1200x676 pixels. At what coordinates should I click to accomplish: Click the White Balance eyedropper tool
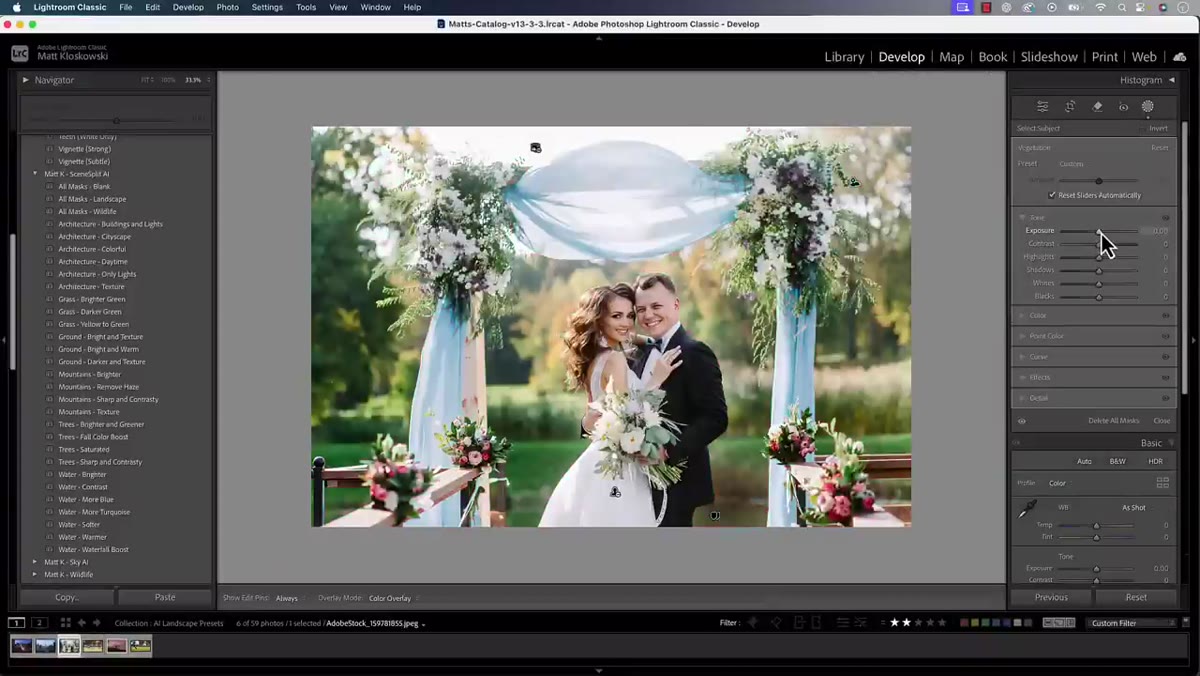[x=1027, y=510]
